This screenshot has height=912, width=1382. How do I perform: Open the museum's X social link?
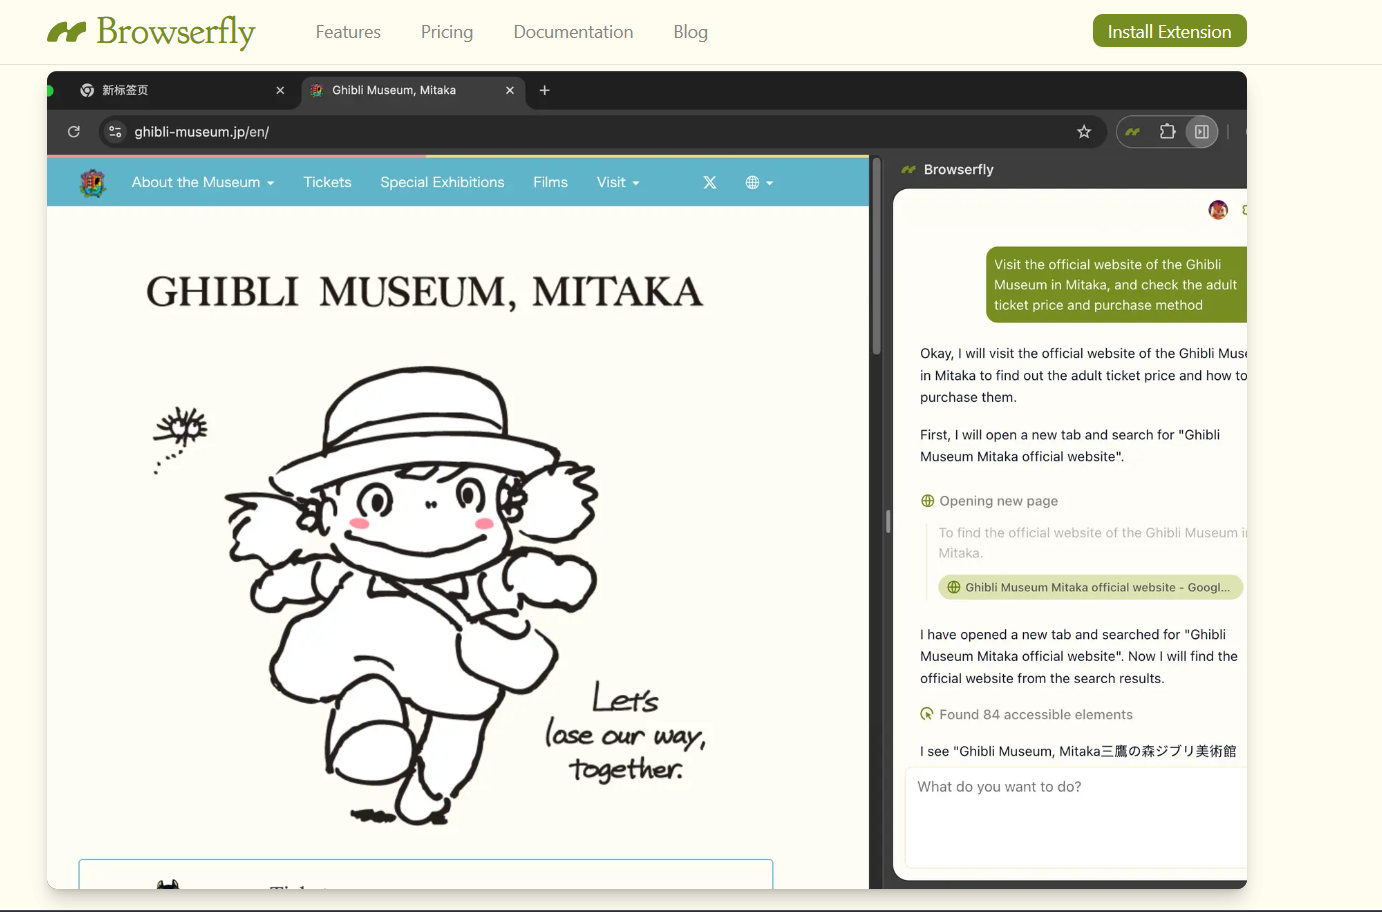point(710,182)
